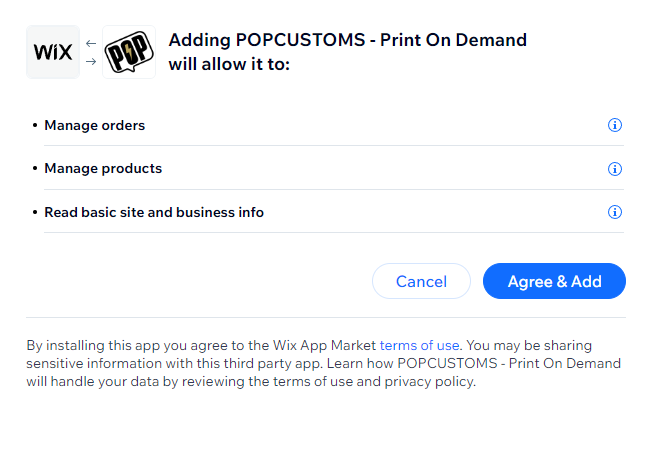Open the info icon for Manage products
This screenshot has width=664, height=449.
pos(615,169)
